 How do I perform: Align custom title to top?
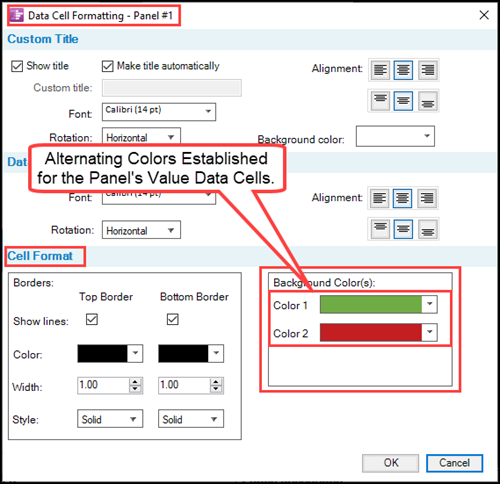coord(380,101)
